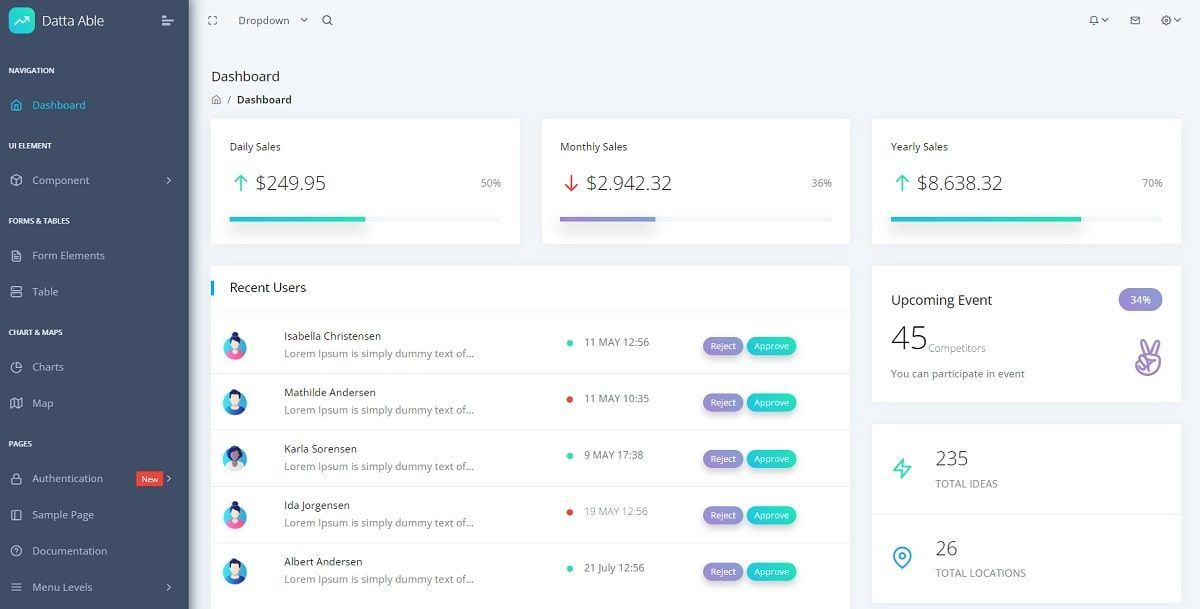Approve Isabella Christensen's request
Viewport: 1200px width, 609px height.
(x=771, y=346)
